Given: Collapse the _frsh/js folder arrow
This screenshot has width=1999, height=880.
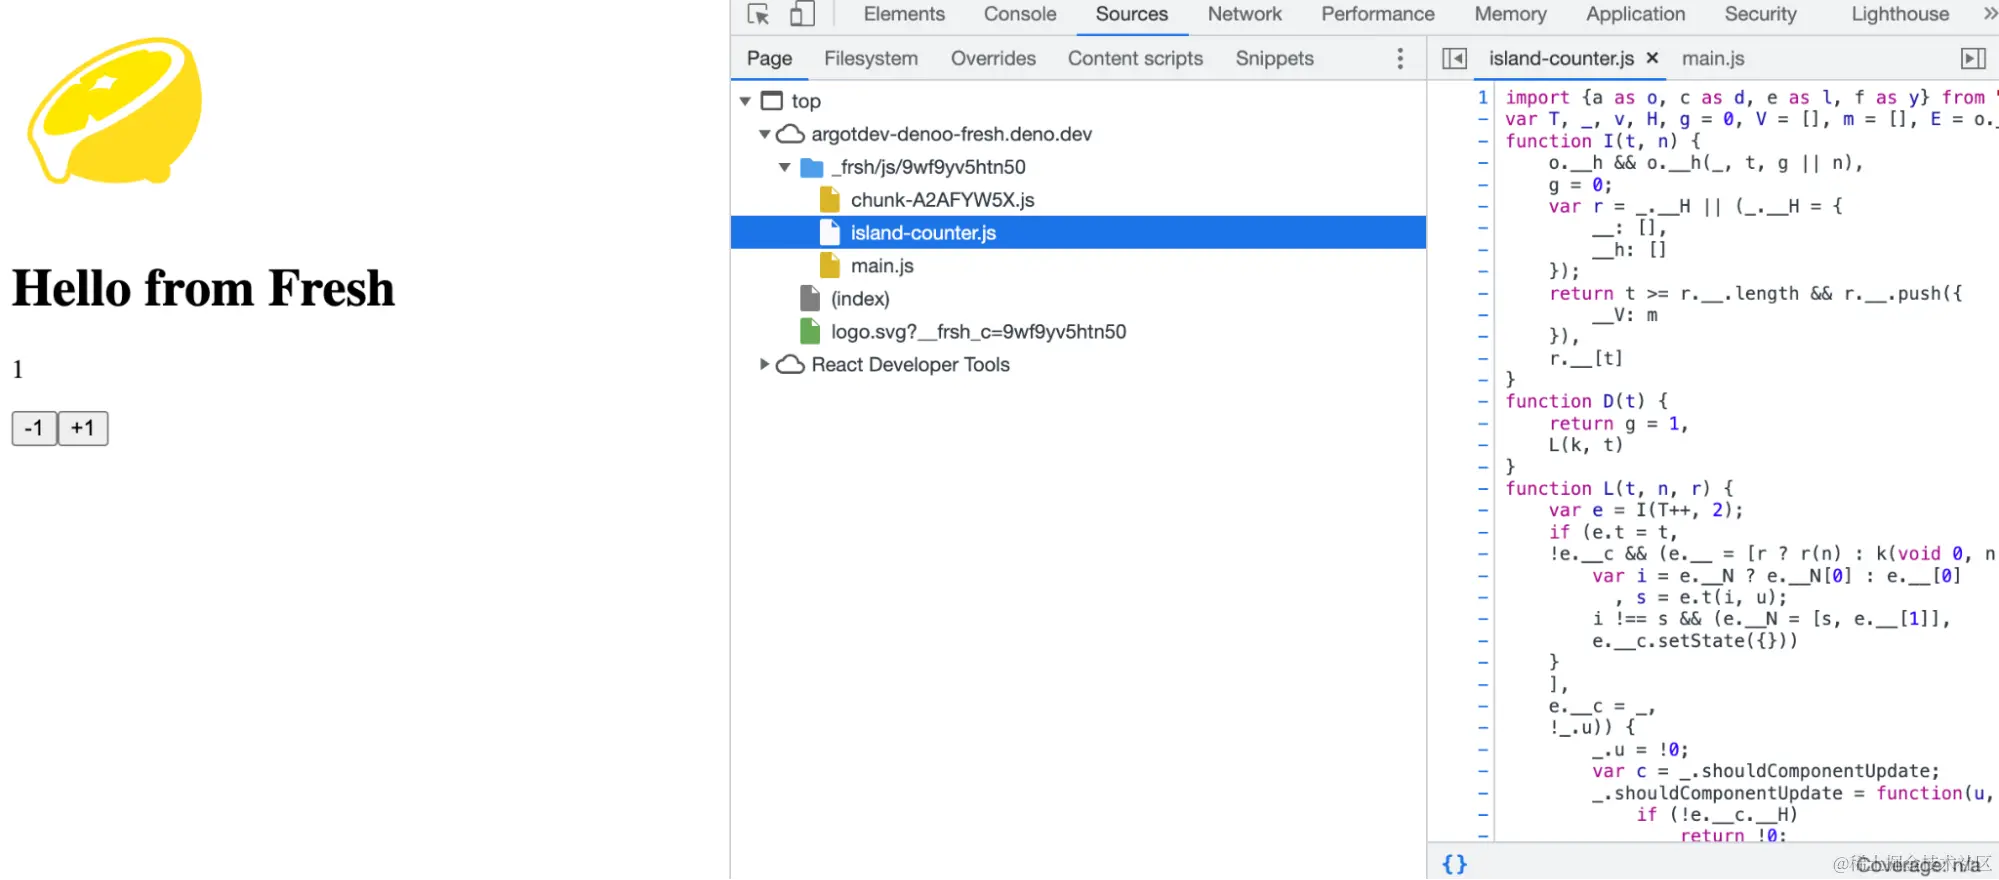Looking at the screenshot, I should 785,167.
